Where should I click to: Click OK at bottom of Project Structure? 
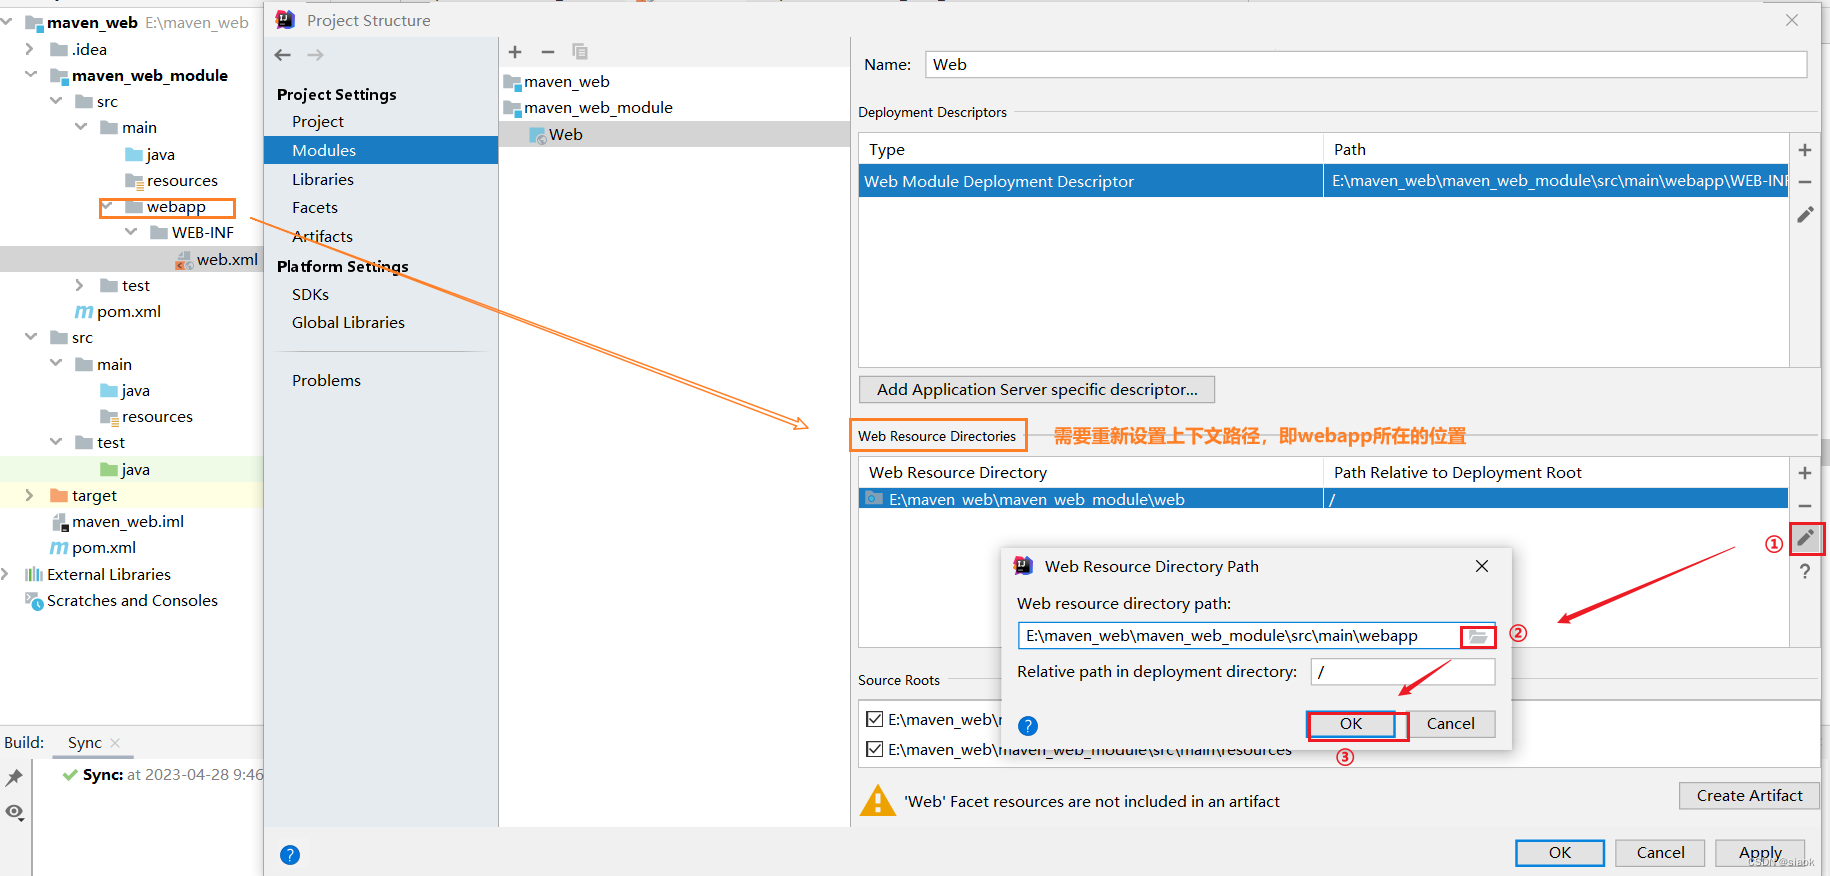pos(1560,853)
